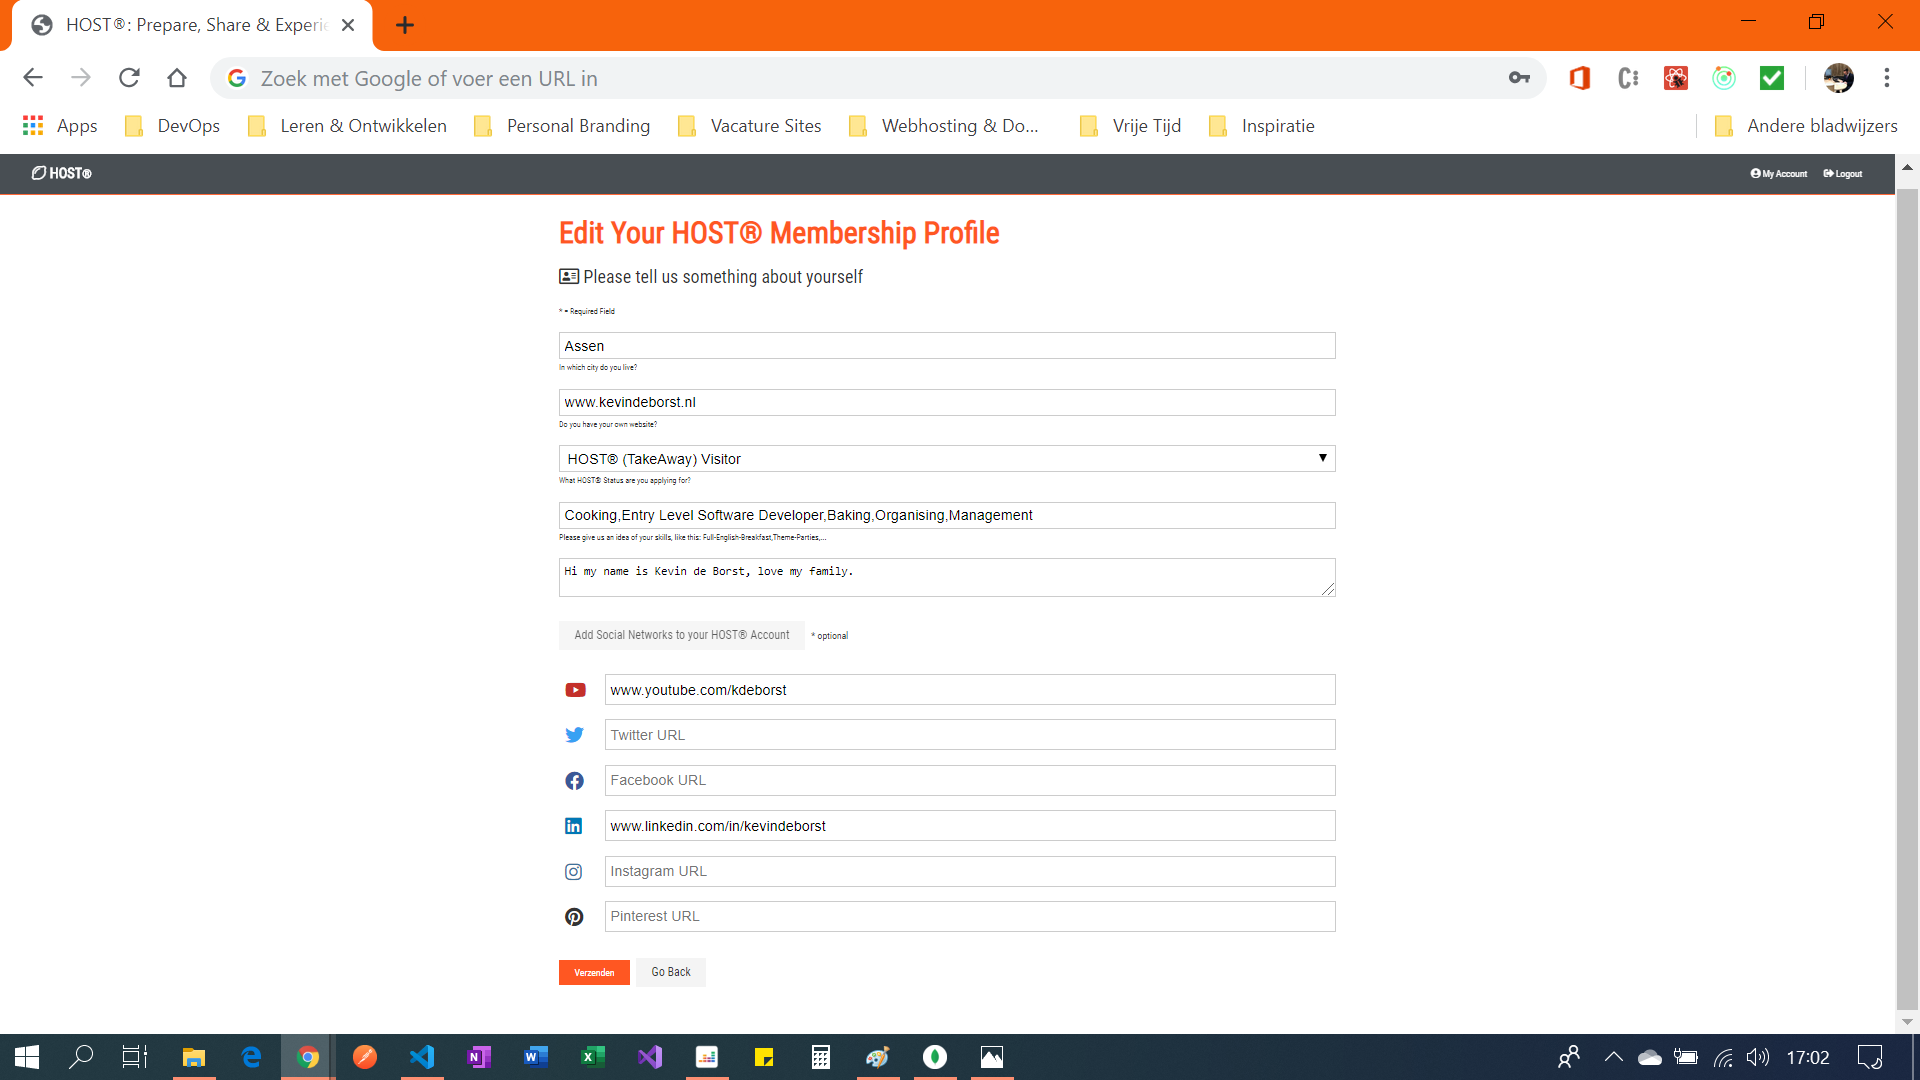Open the Vrije Tijd bookmark folder
1920x1080 pixels.
point(1131,126)
